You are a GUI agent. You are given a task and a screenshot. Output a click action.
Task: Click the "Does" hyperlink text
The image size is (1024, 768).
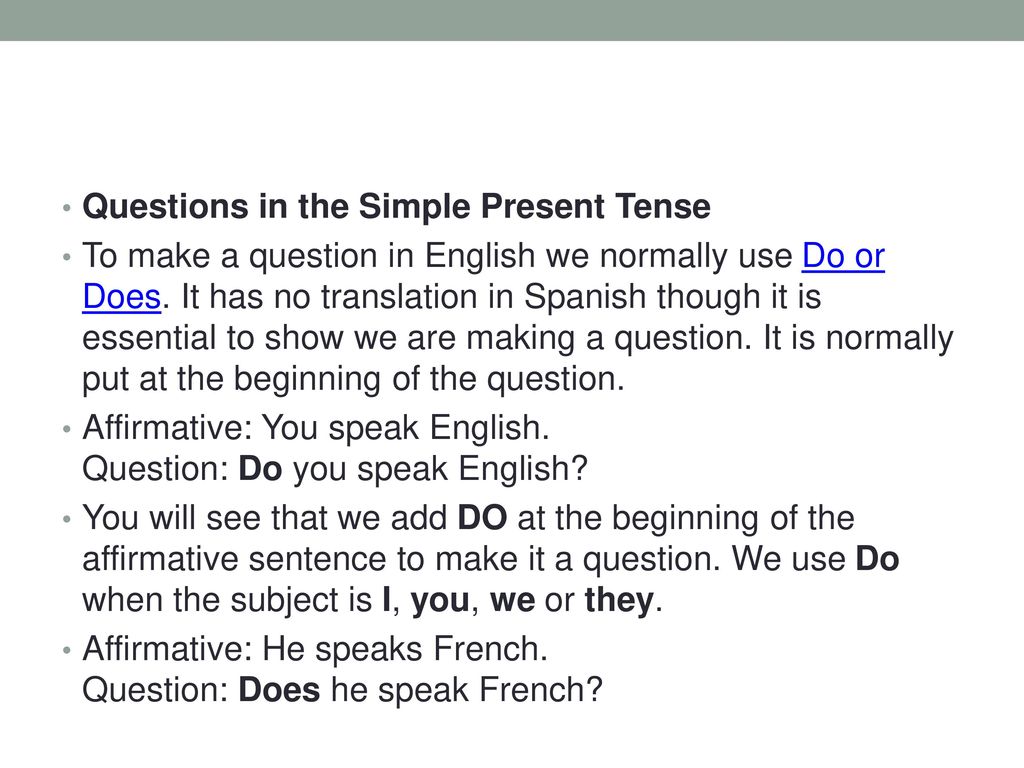click(x=121, y=297)
